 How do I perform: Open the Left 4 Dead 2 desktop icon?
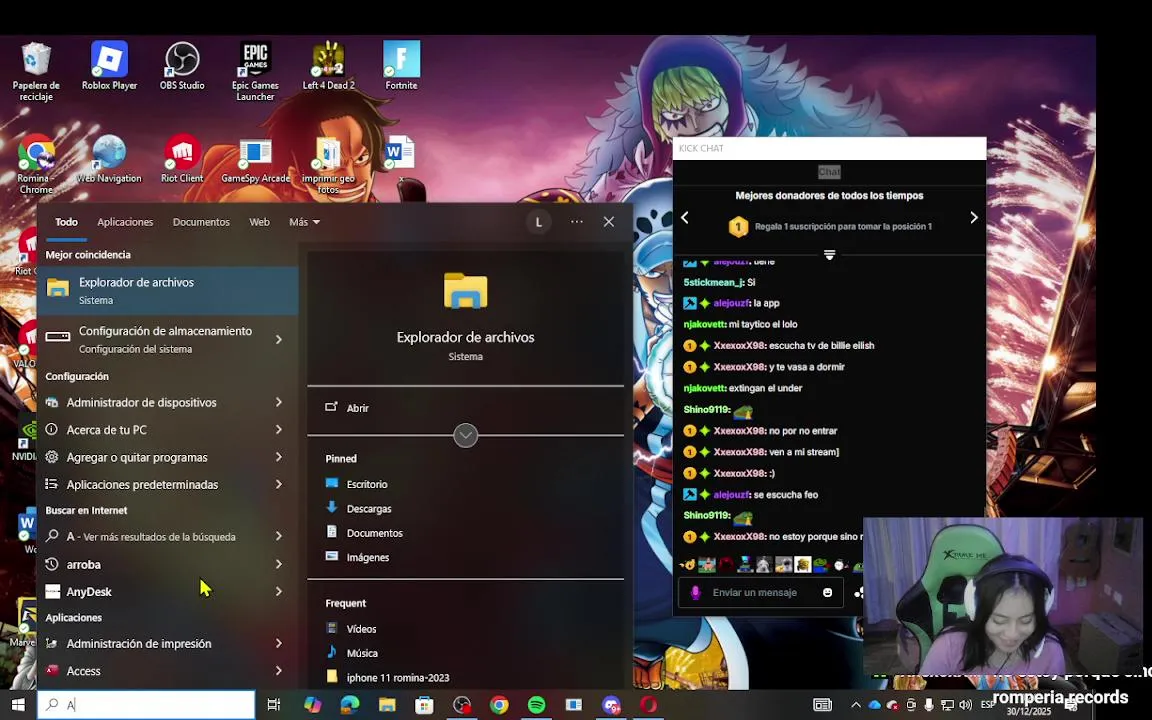(x=328, y=66)
